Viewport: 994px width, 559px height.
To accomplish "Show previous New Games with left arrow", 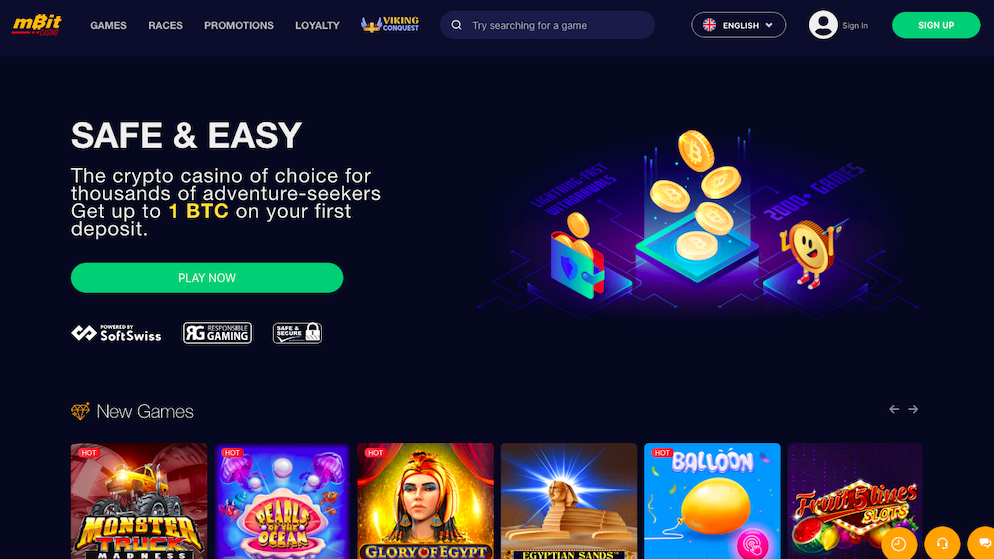I will click(894, 409).
